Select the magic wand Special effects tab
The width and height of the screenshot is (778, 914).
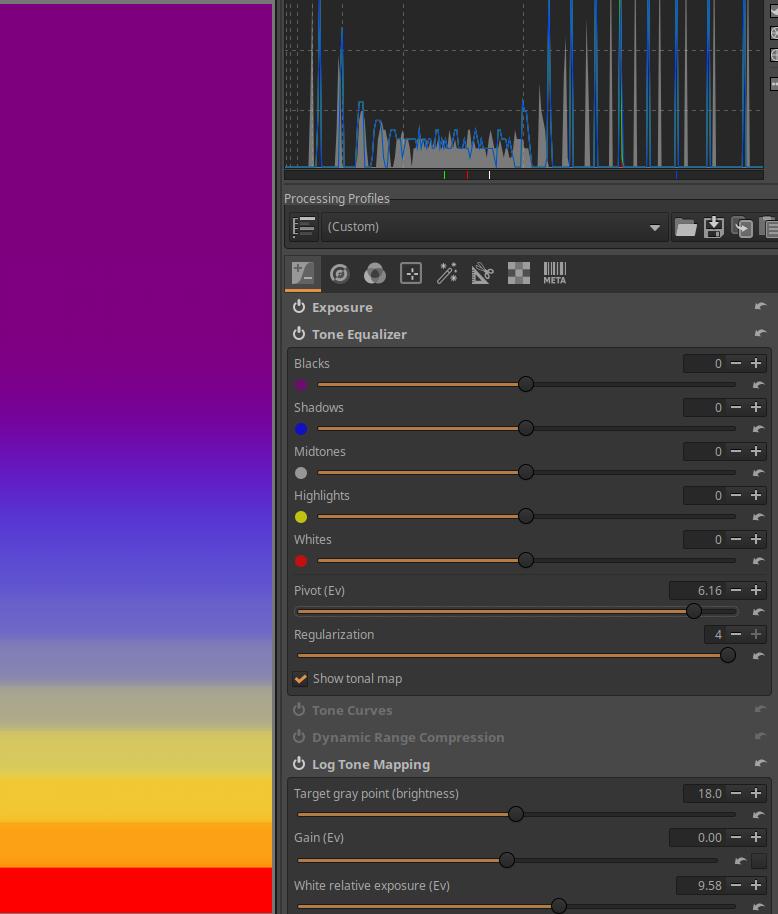tap(447, 273)
